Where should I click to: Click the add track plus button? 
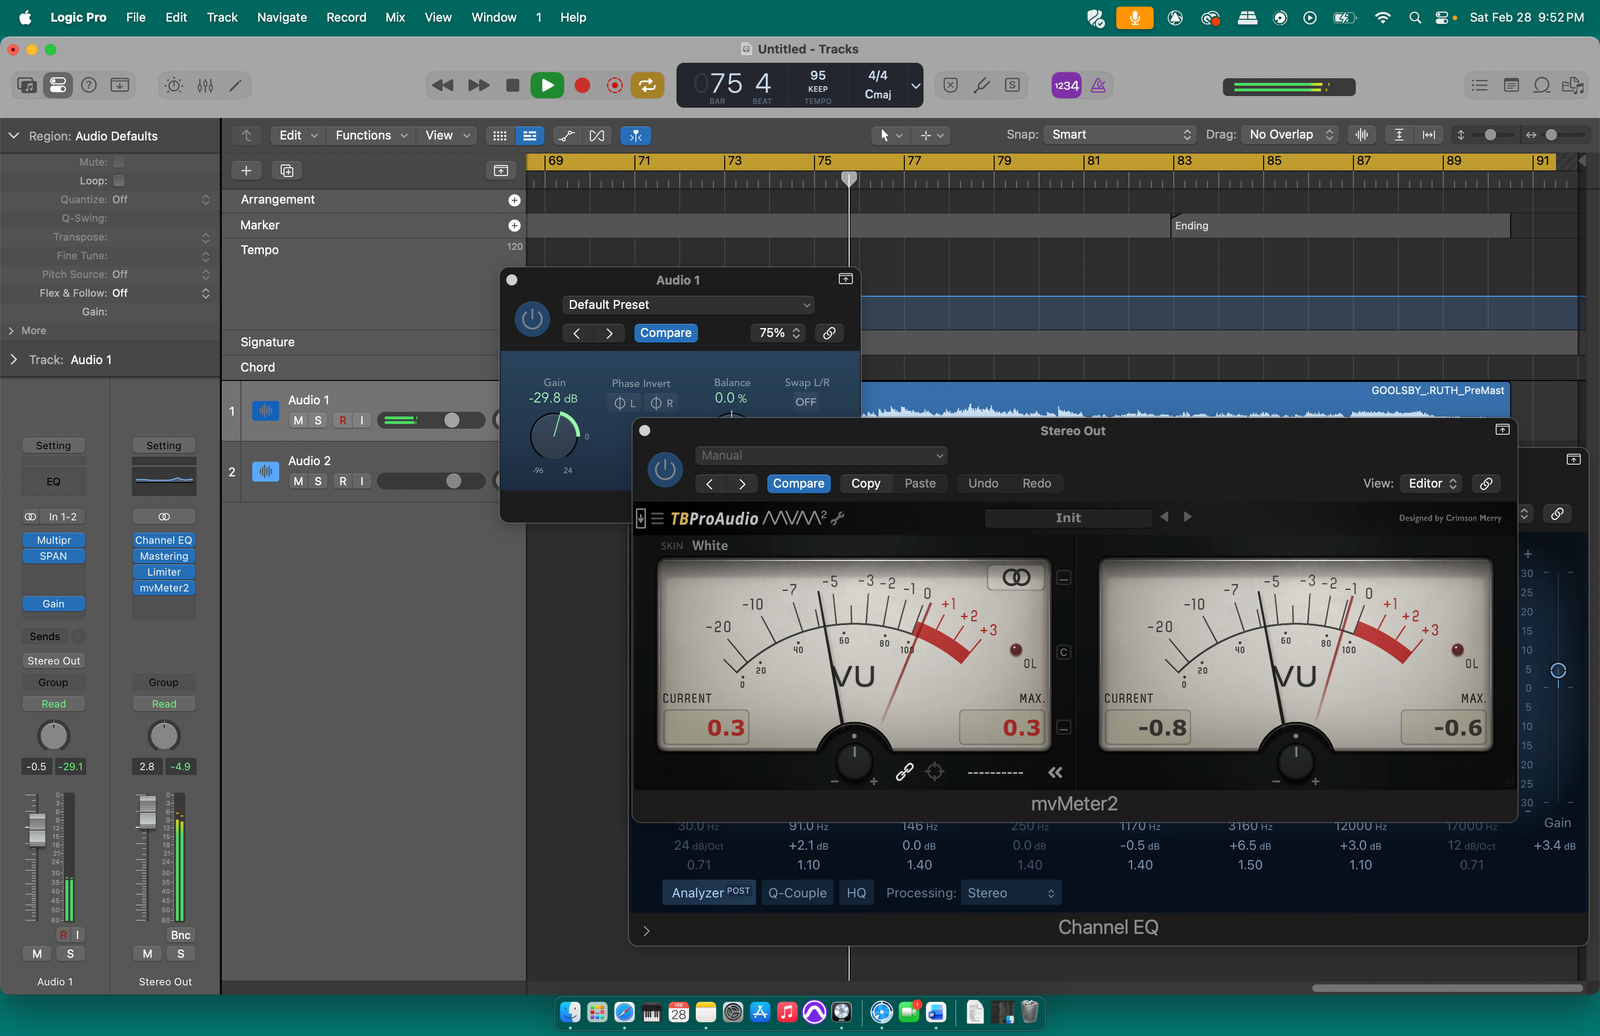click(x=246, y=171)
